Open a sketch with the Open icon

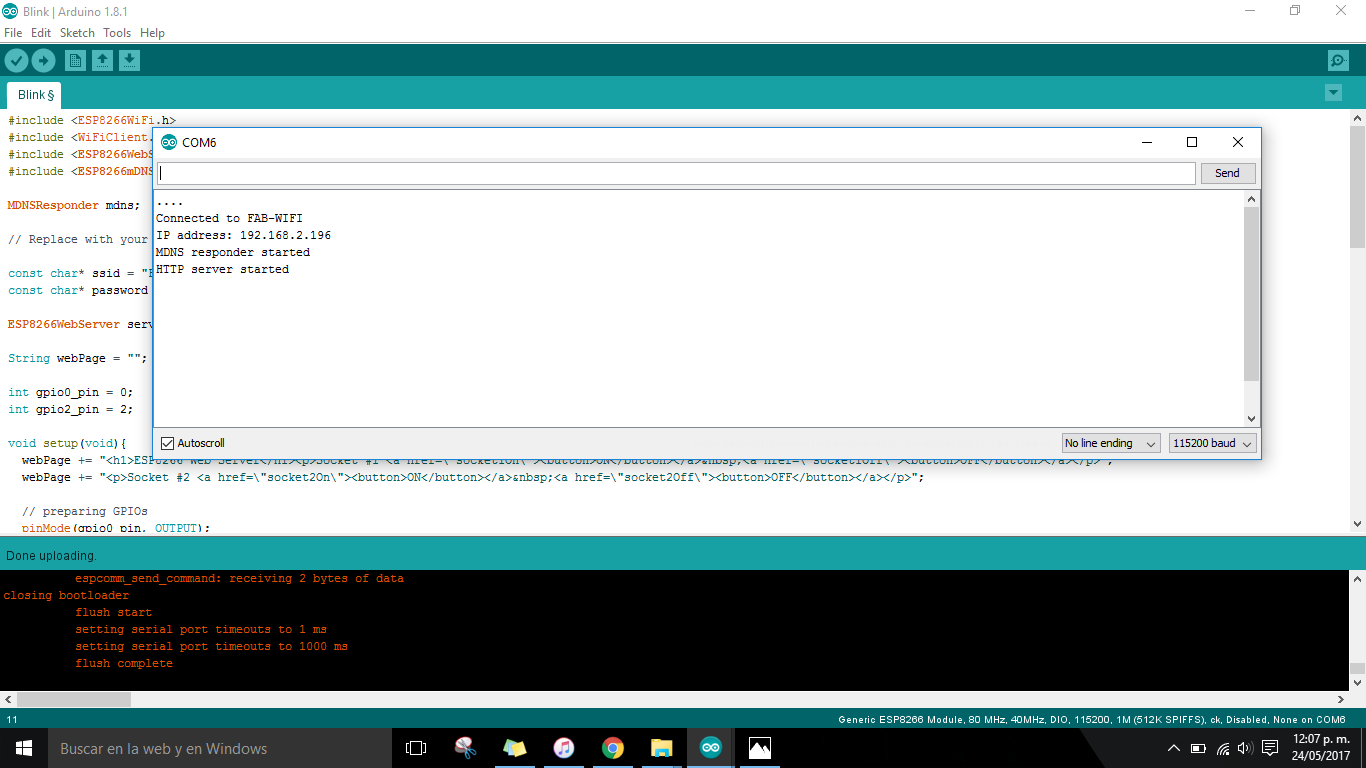(103, 61)
